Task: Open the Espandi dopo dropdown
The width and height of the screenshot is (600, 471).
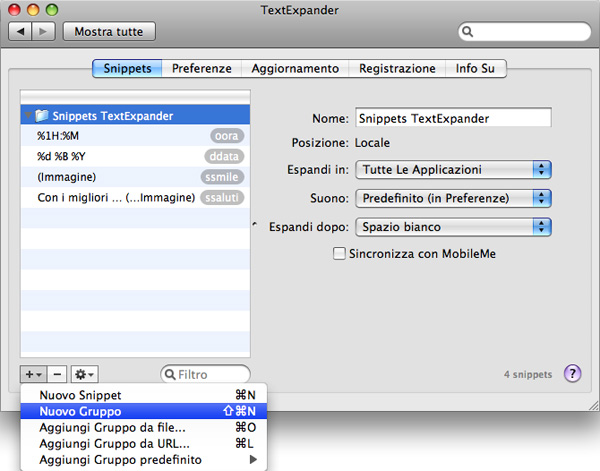Action: point(455,227)
